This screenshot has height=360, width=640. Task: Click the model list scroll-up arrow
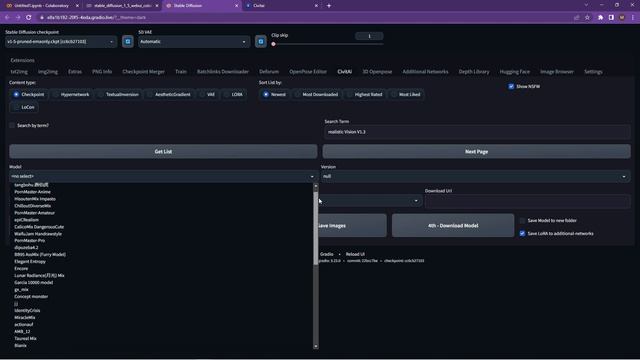point(316,186)
